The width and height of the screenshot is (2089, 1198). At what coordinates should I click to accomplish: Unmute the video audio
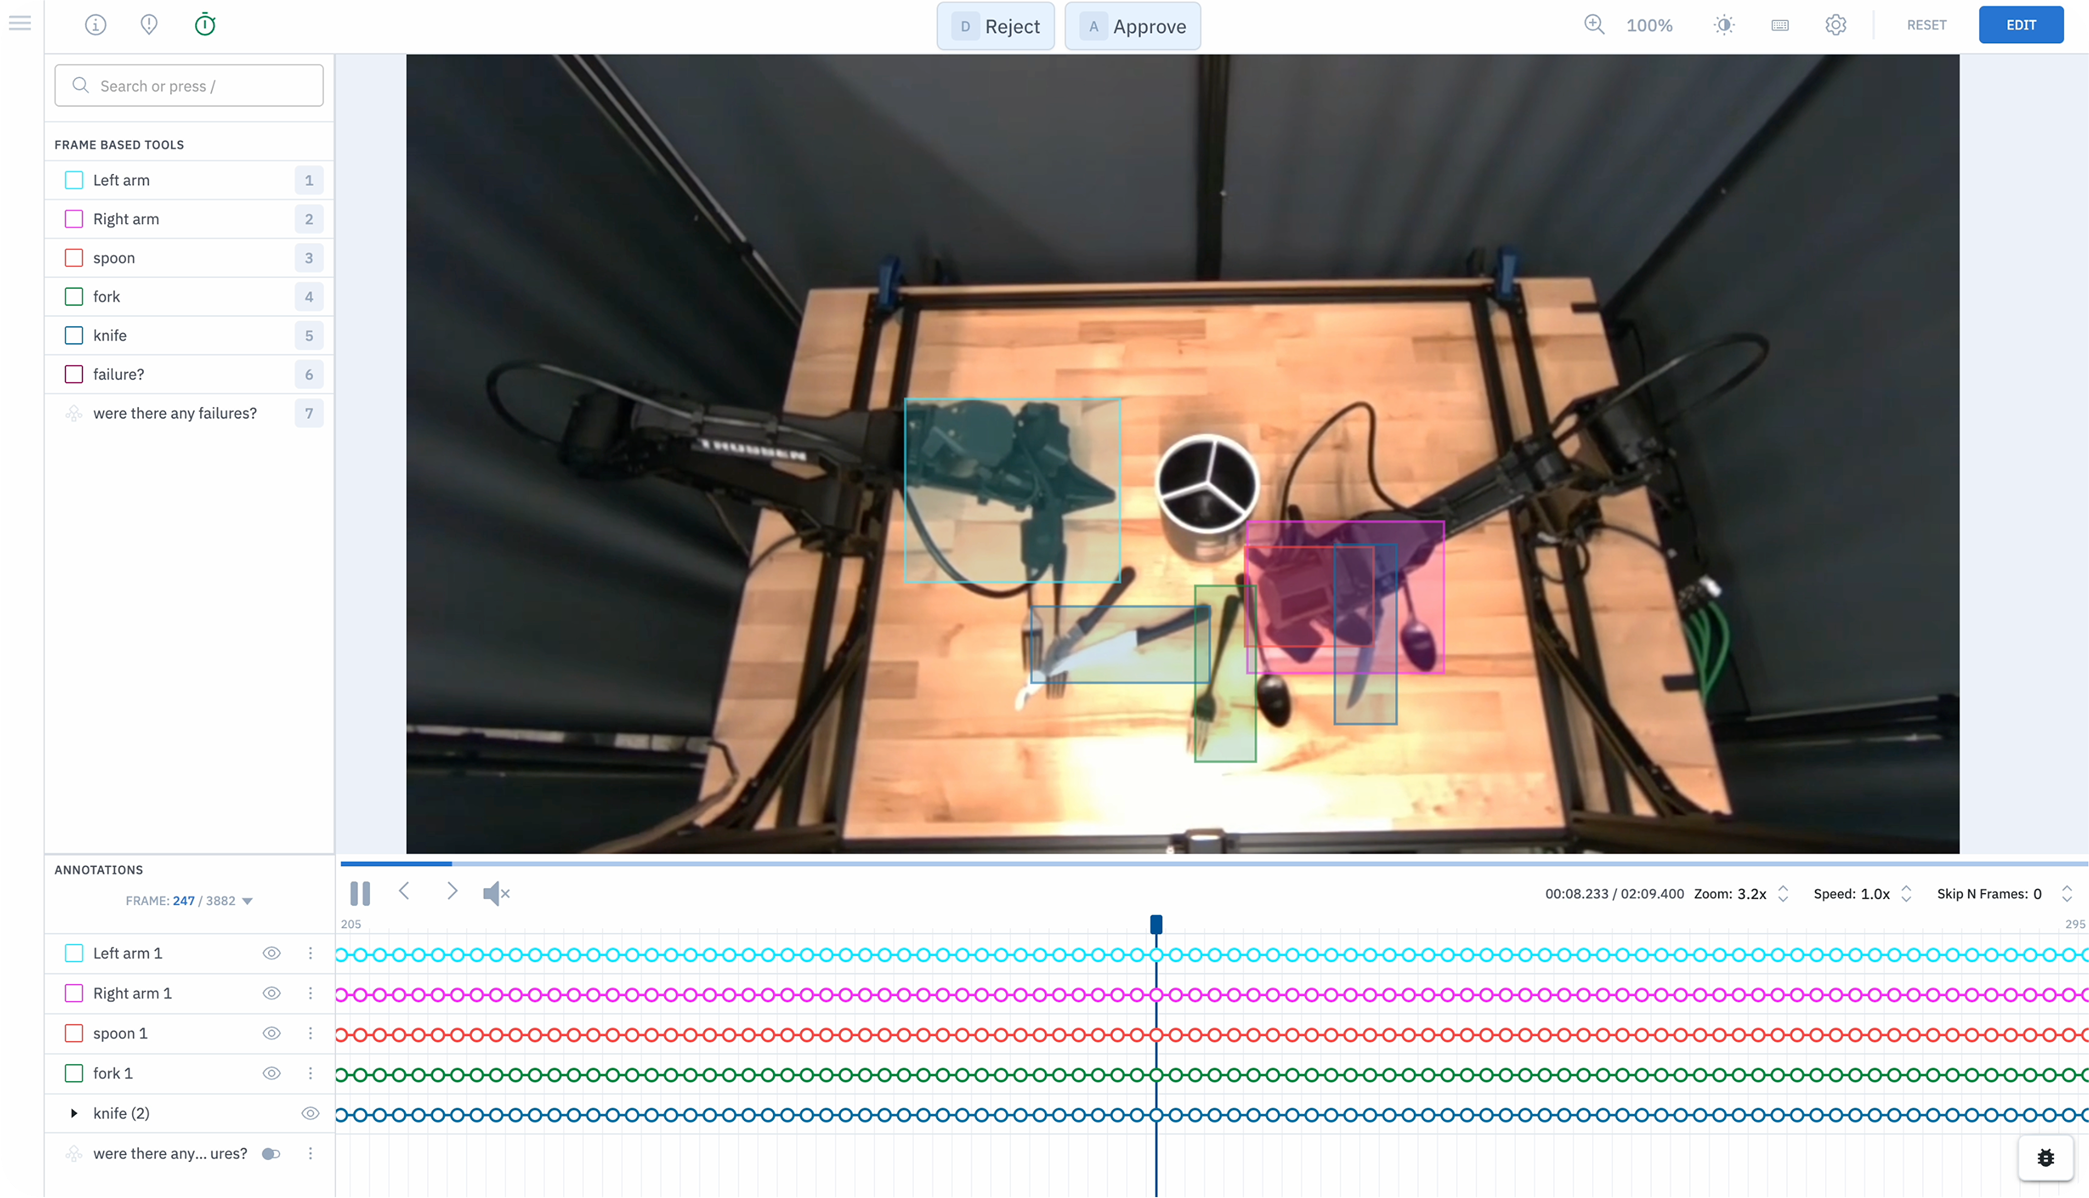point(496,893)
